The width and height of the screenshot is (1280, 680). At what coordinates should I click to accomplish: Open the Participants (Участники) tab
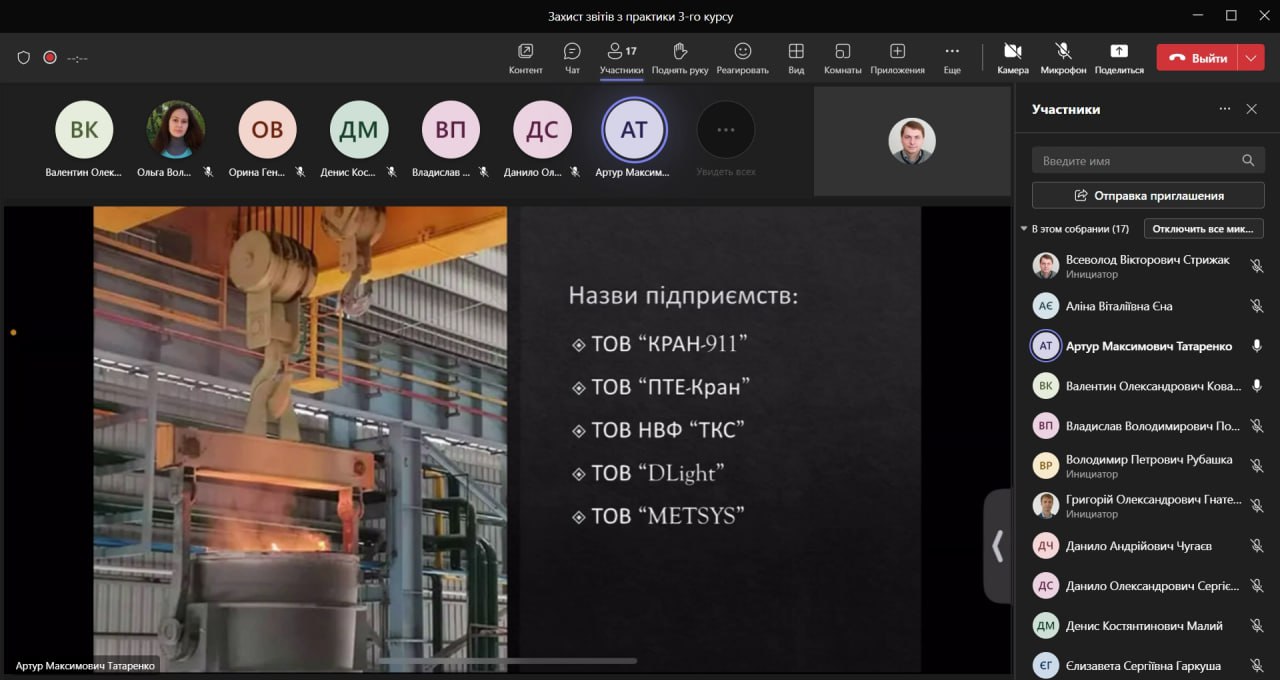click(621, 57)
